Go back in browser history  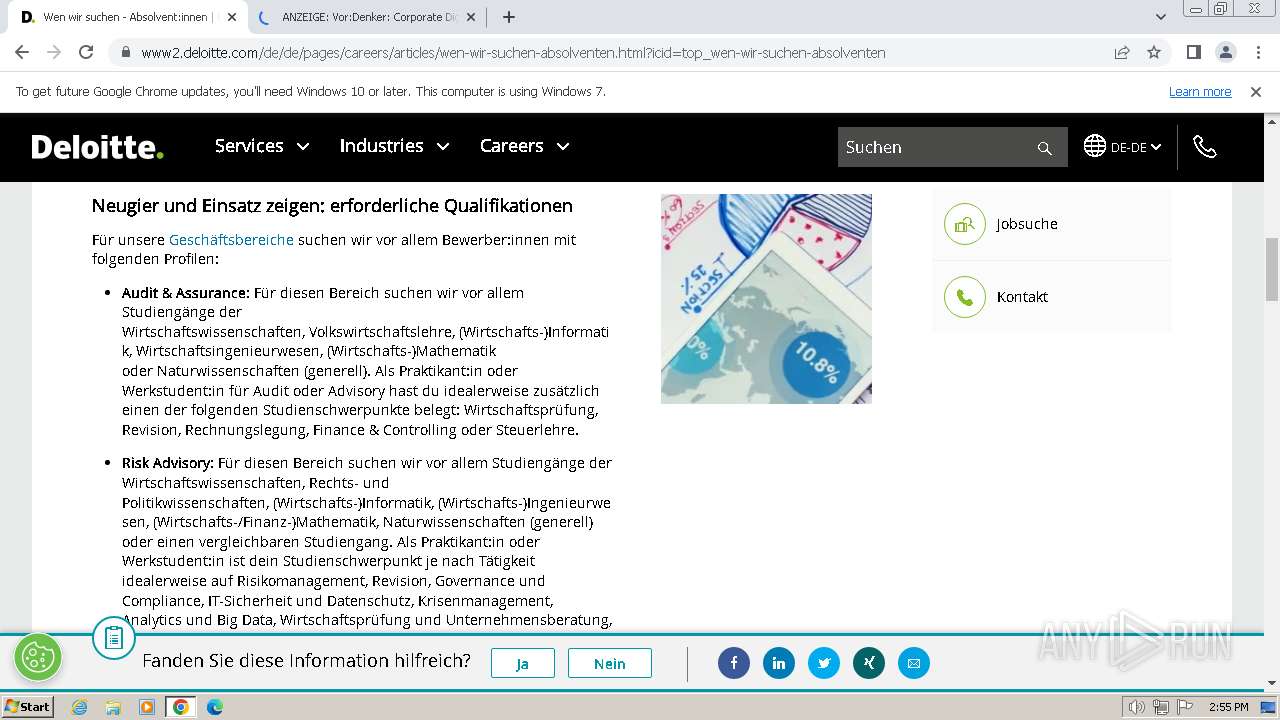point(22,52)
